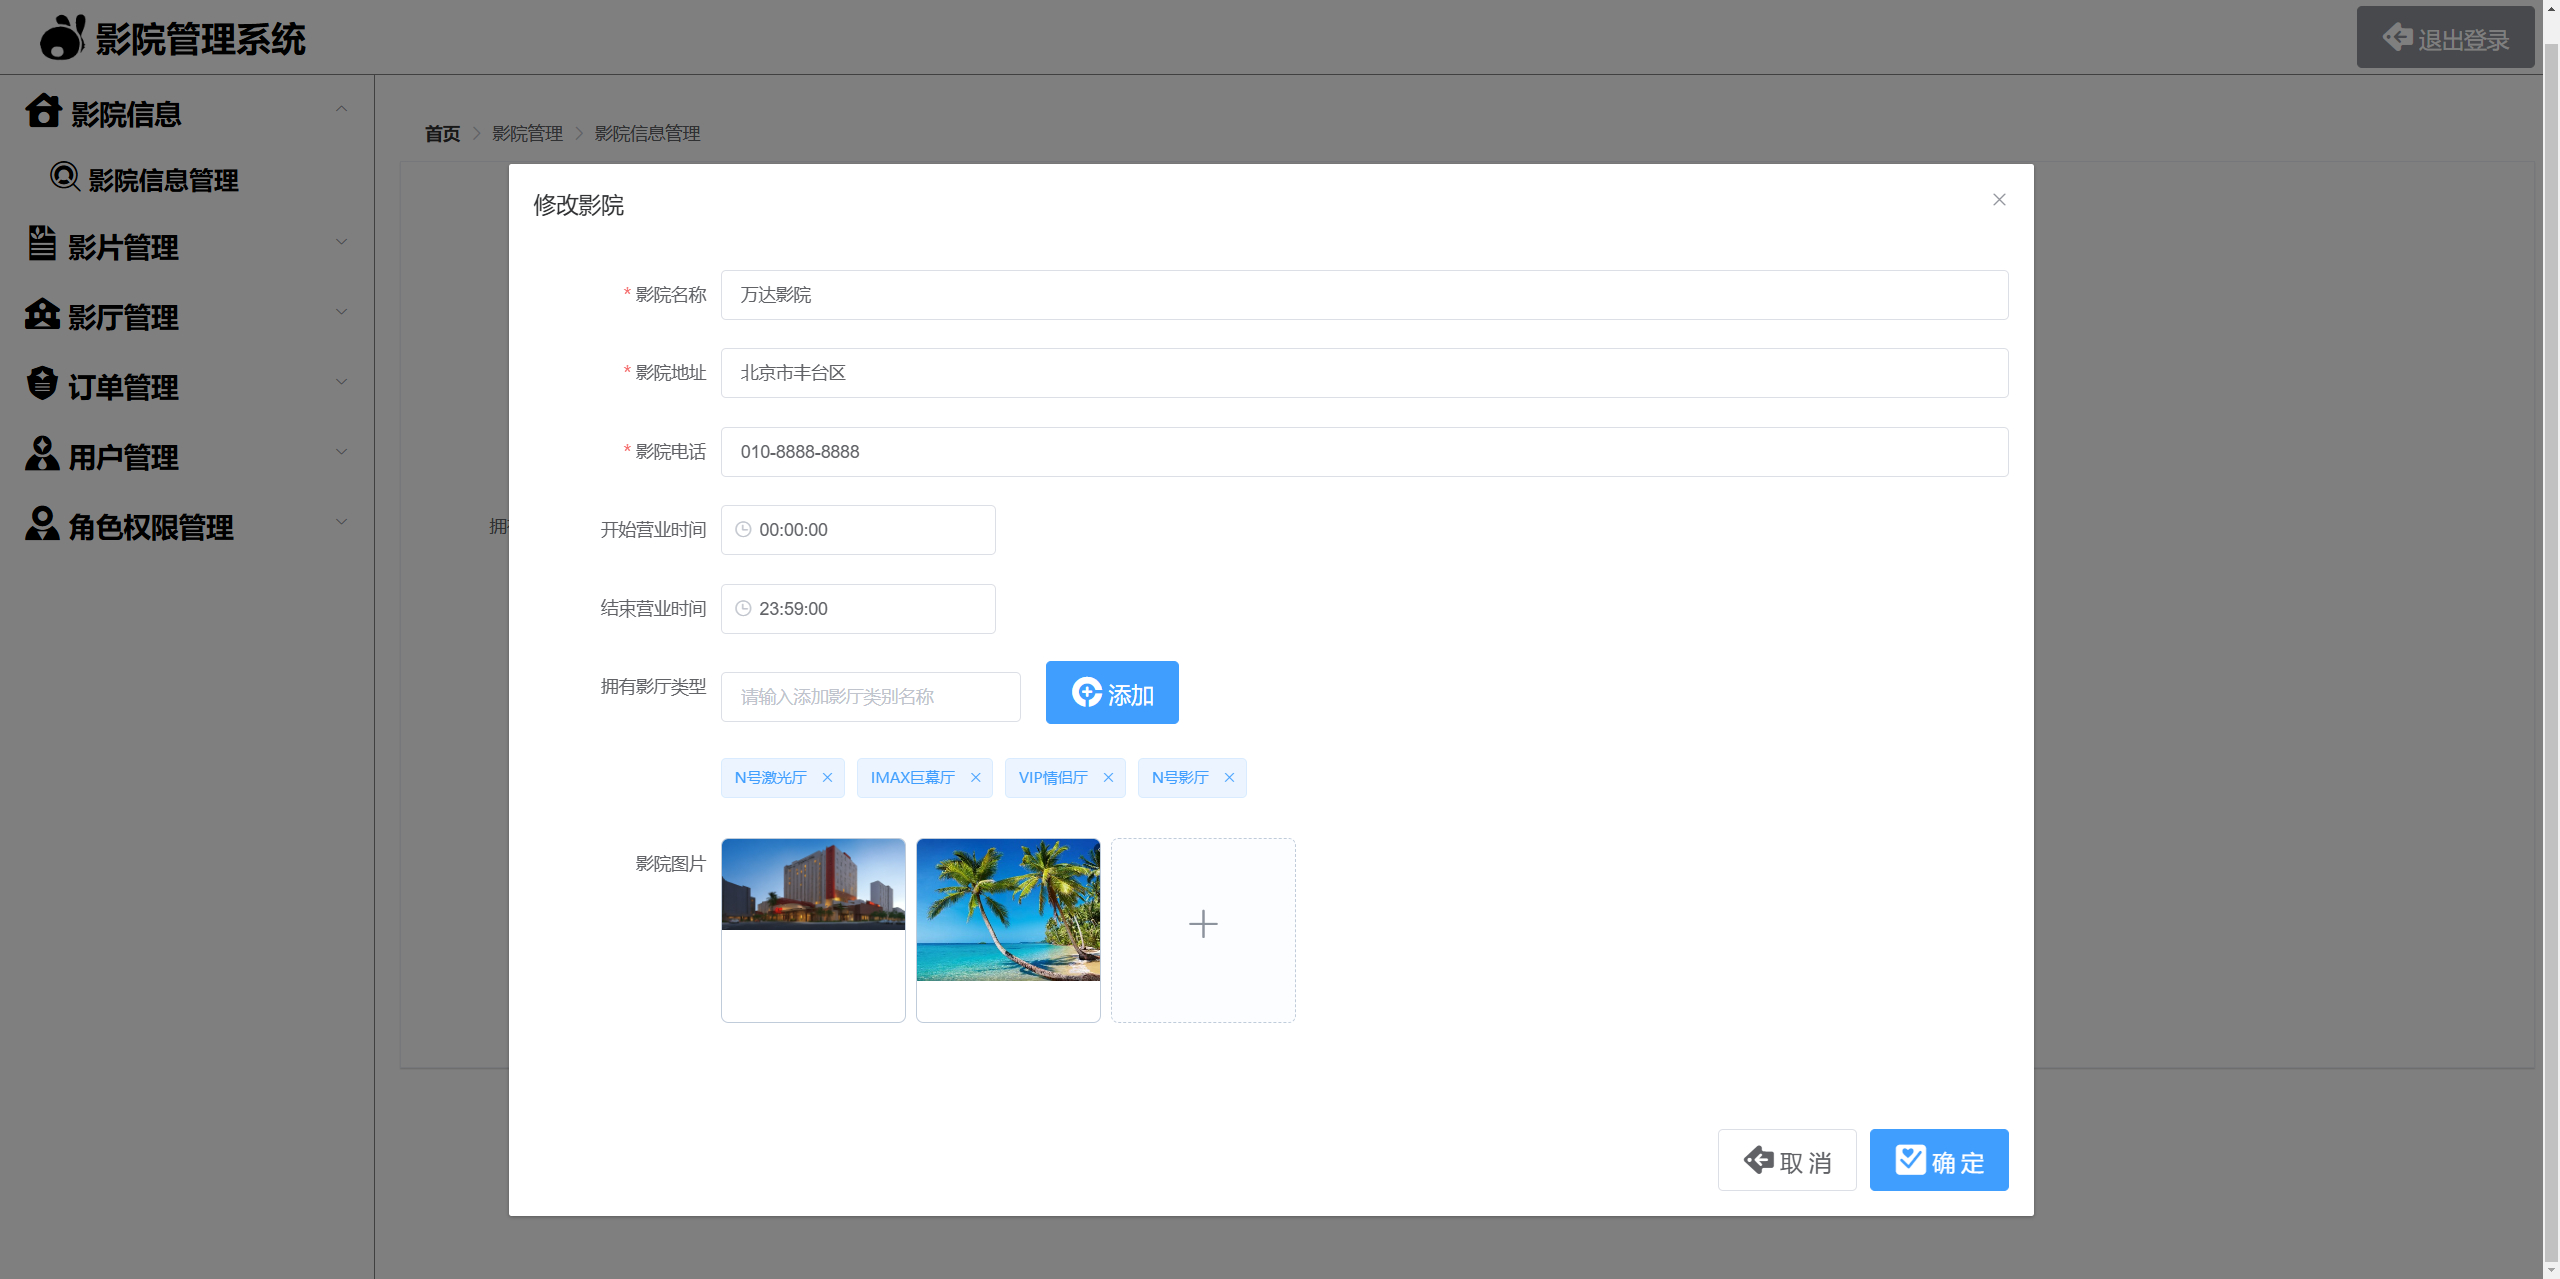The height and width of the screenshot is (1279, 2560).
Task: Click the N号激光厅 tag label
Action: (770, 778)
